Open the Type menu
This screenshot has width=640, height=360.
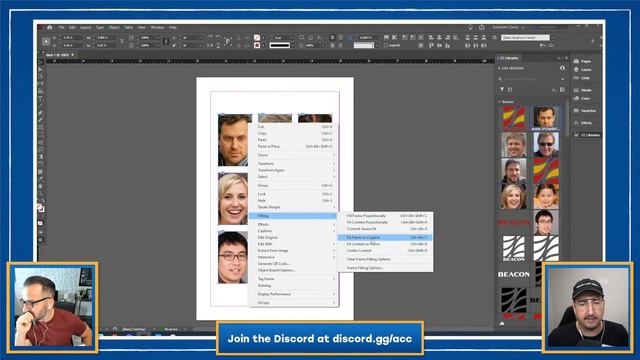[100, 27]
